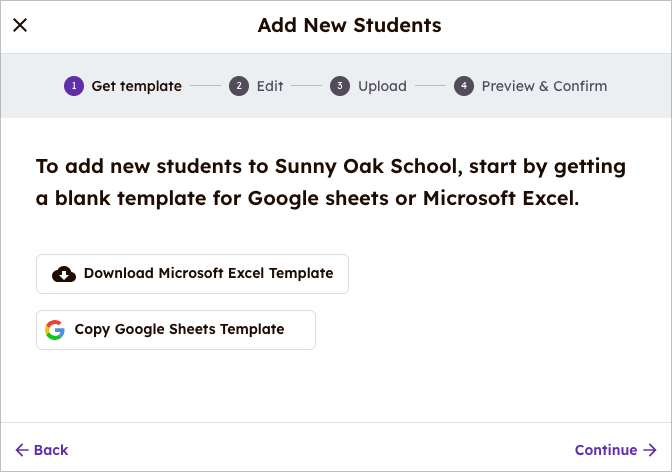Click the Sunny Oak School instruction heading
Viewport: 672px width, 472px height.
pyautogui.click(x=330, y=182)
